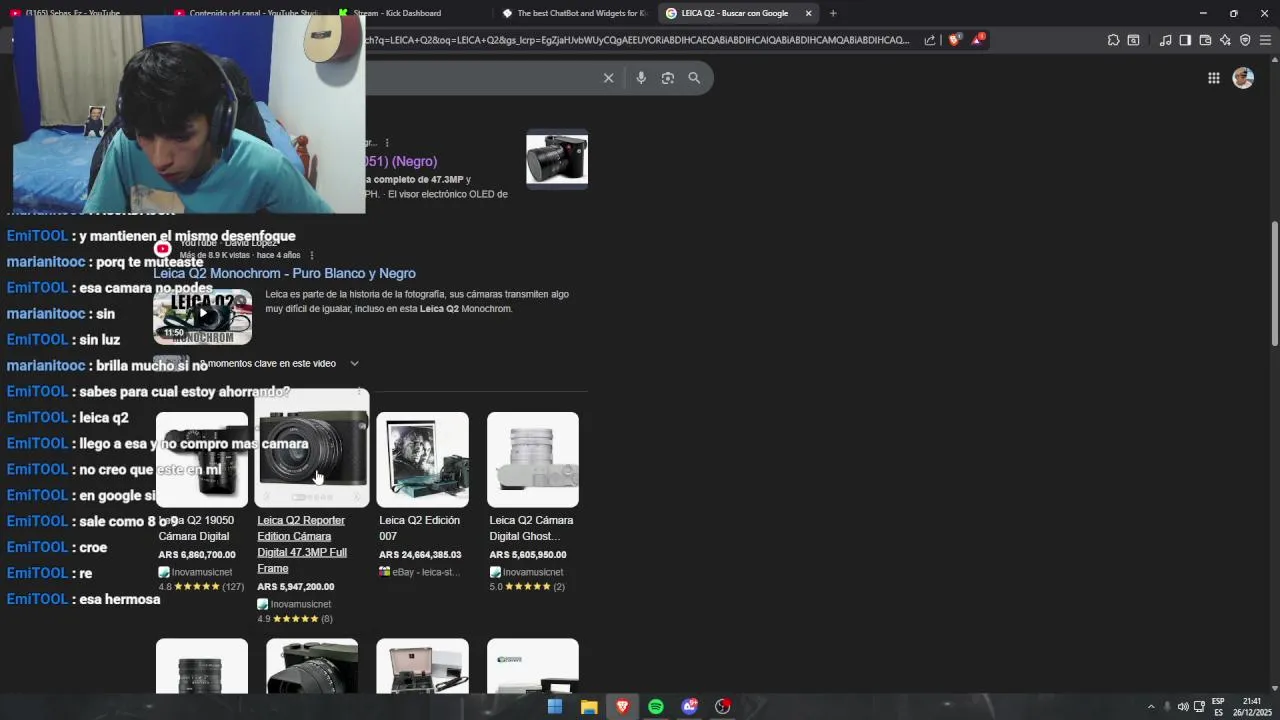Toggle the browser sidebar panel
This screenshot has height=720, width=1280.
click(1185, 40)
